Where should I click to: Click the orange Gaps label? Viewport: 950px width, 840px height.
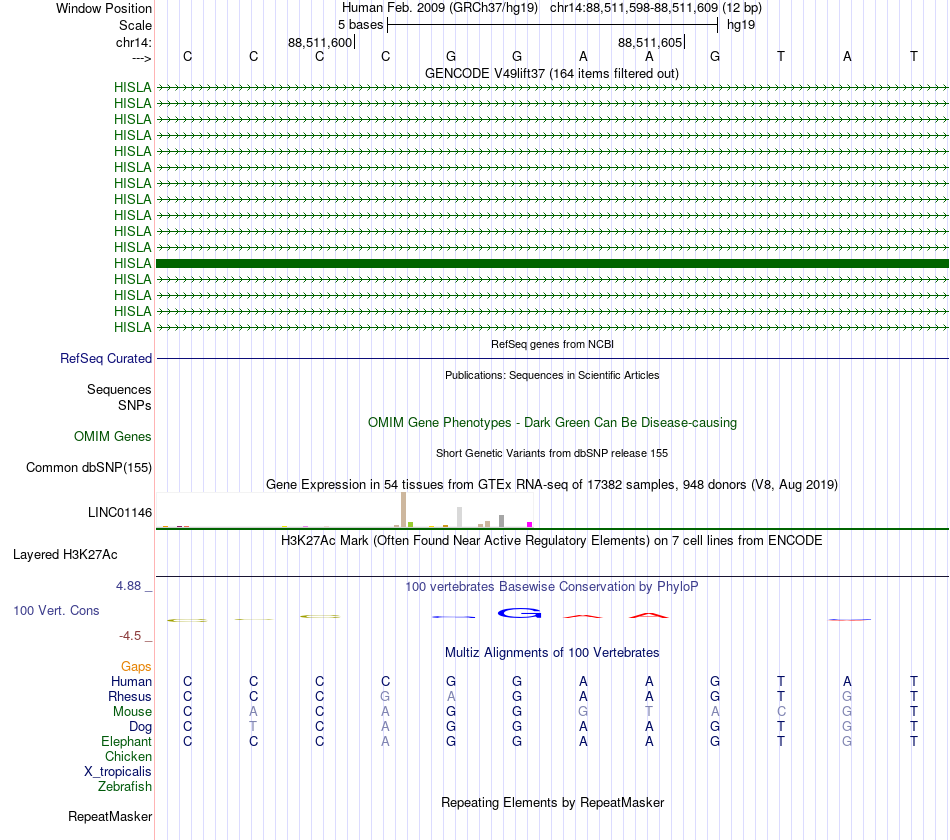[x=136, y=667]
